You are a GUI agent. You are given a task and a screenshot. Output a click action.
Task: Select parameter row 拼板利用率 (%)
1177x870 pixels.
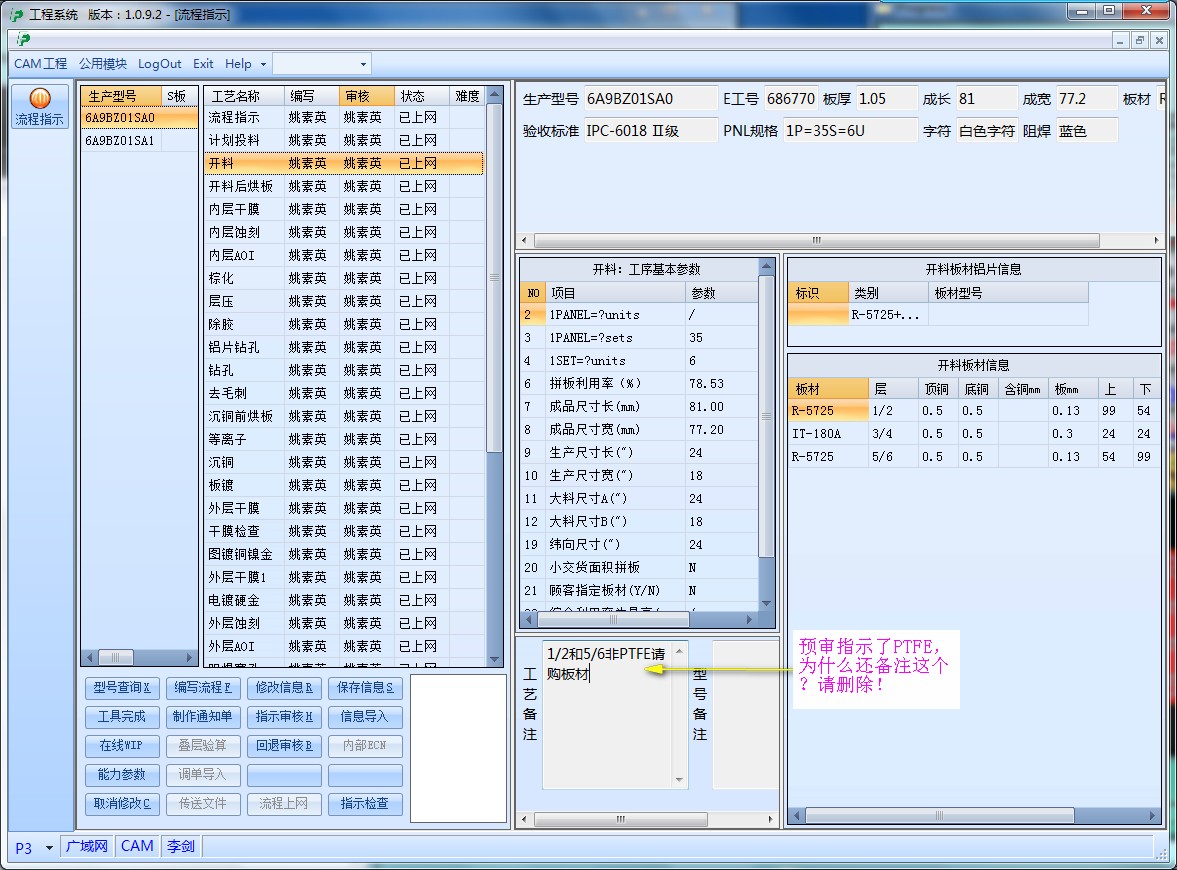[x=639, y=384]
